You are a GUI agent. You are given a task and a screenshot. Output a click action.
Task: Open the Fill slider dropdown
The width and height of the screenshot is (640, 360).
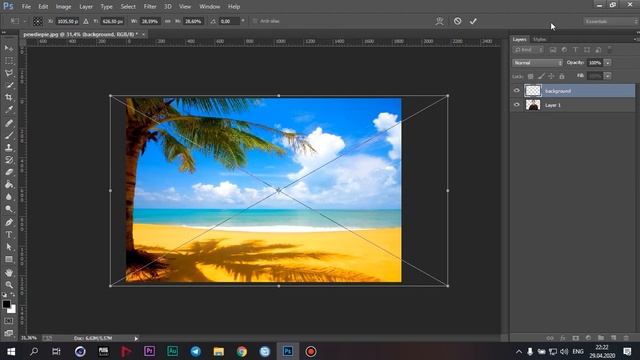click(608, 76)
